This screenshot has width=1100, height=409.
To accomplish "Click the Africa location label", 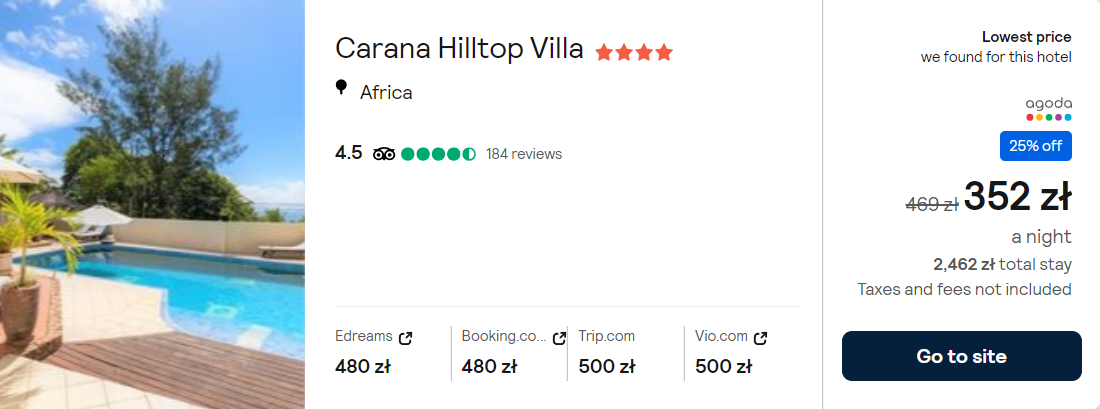I will pyautogui.click(x=386, y=93).
